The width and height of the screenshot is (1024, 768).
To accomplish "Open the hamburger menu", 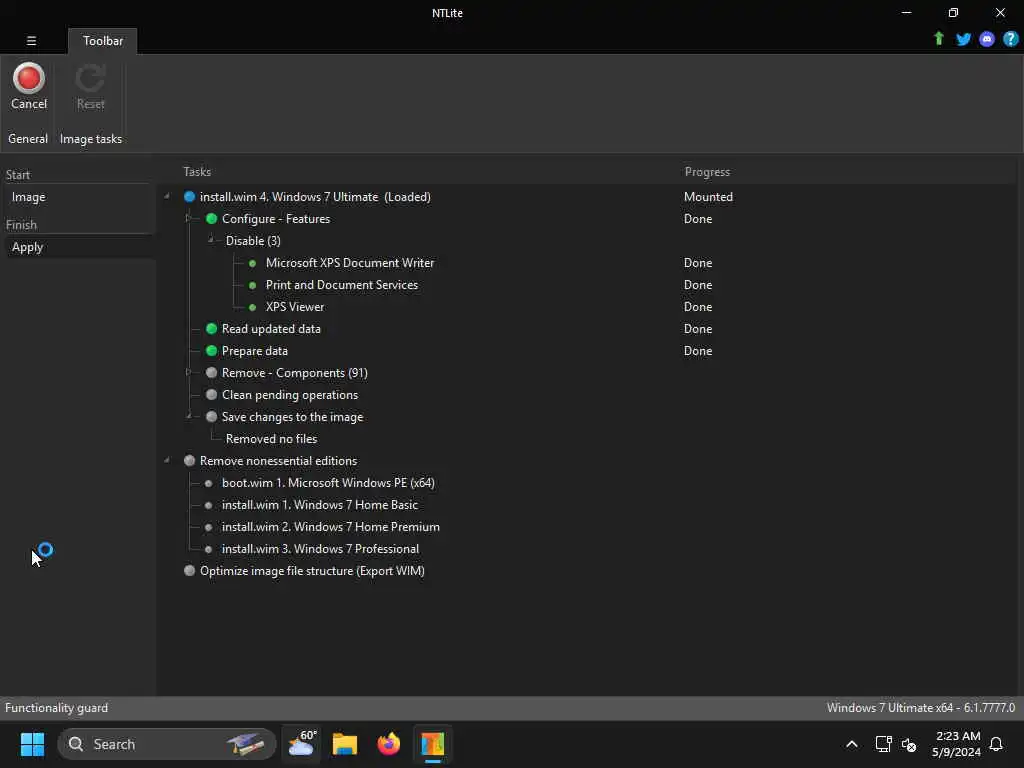I will (x=31, y=40).
